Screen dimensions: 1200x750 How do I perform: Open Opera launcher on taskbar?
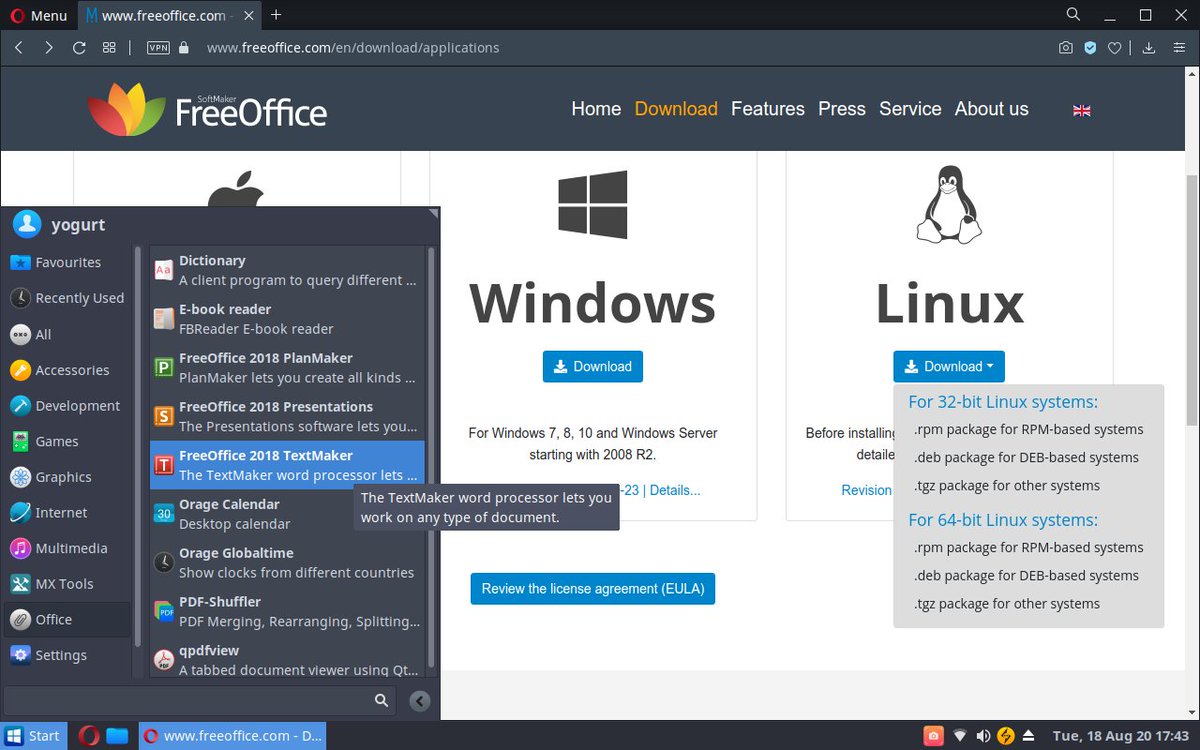(88, 736)
